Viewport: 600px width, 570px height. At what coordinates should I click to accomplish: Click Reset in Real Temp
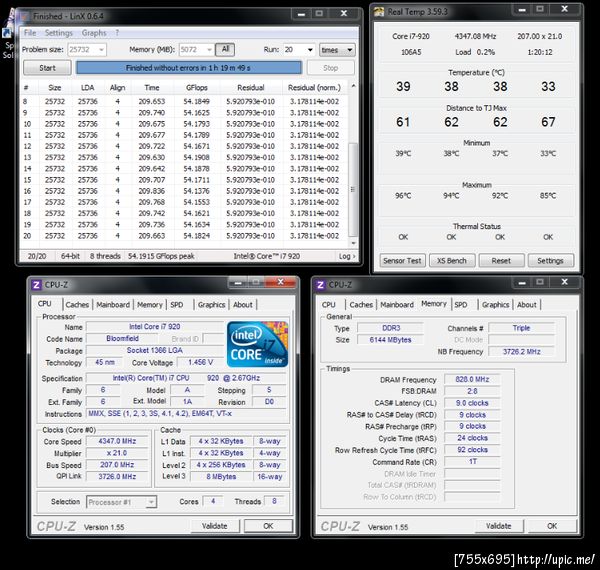[501, 261]
